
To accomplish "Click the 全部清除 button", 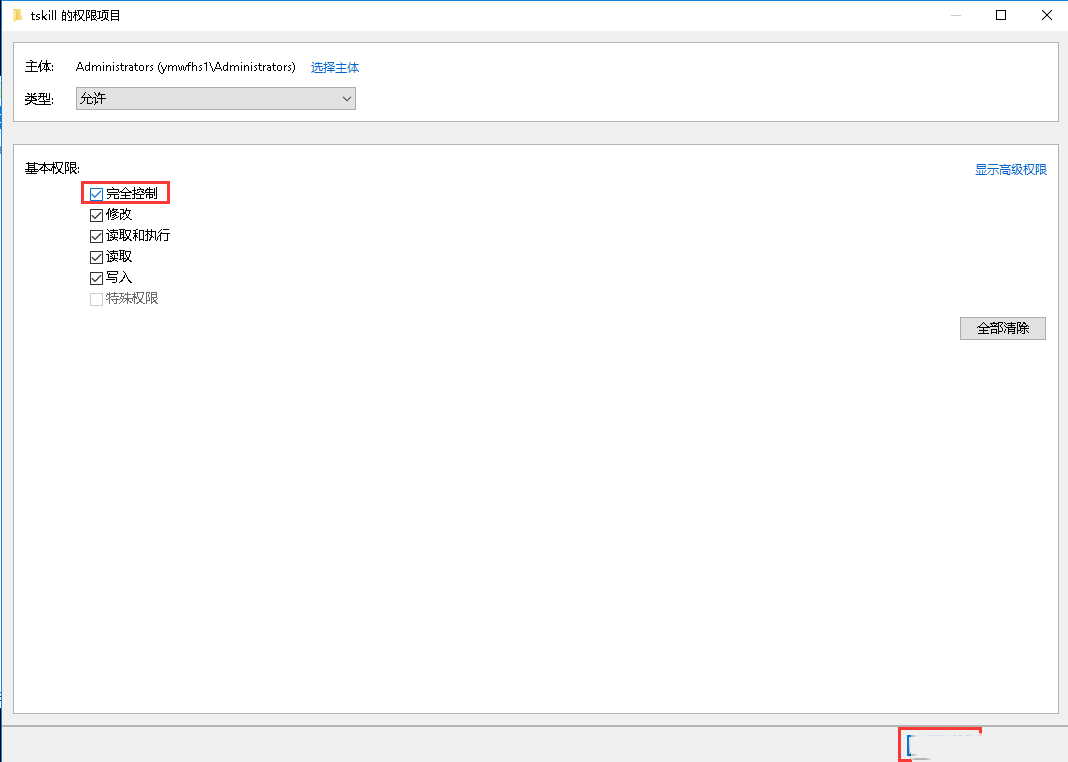I will [x=1003, y=328].
